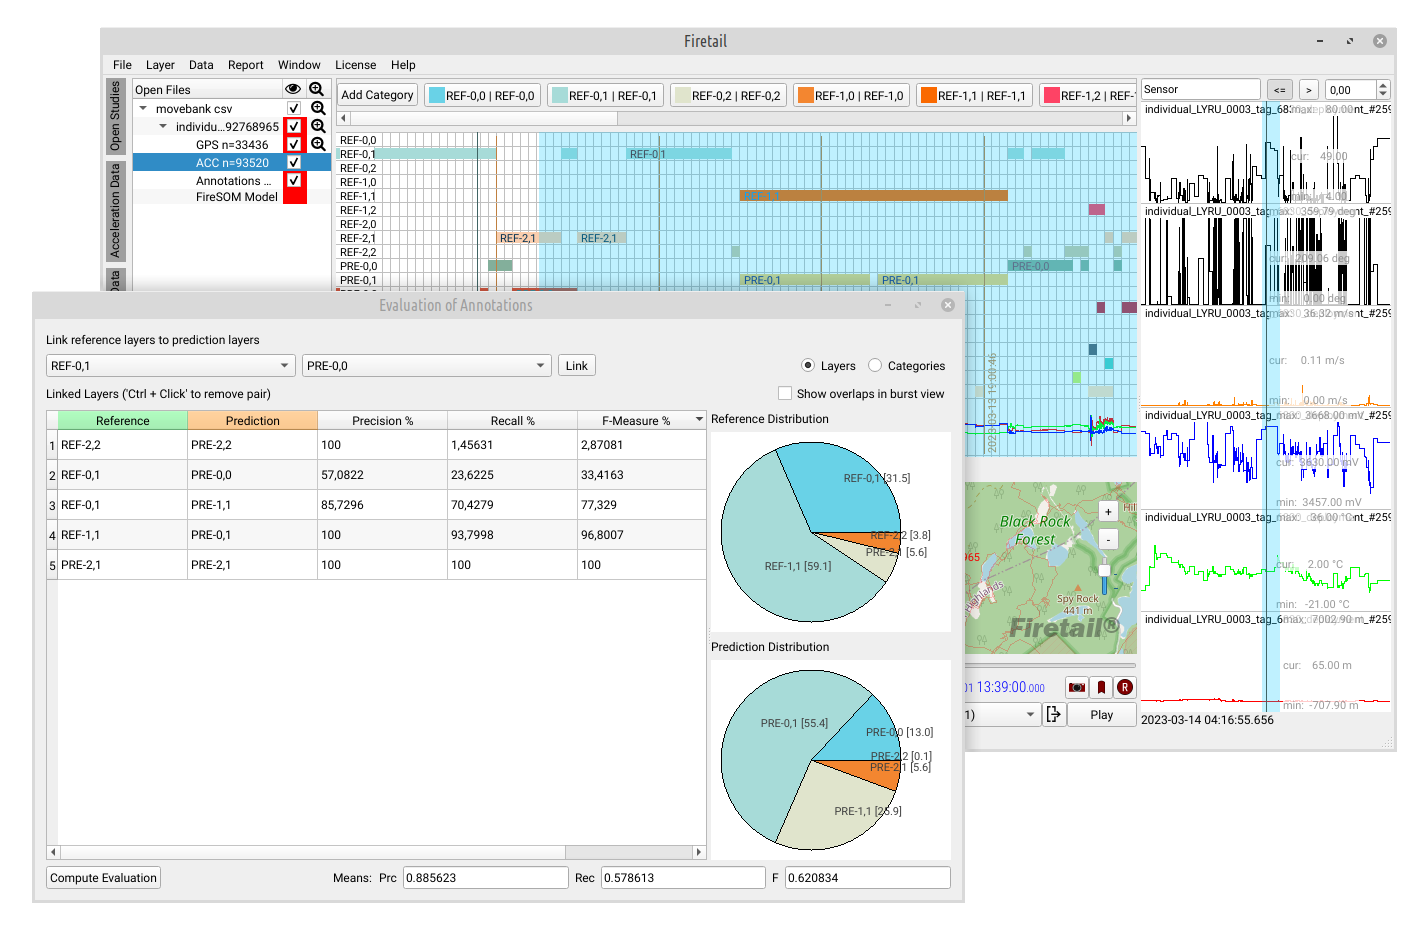This screenshot has width=1424, height=940.
Task: Toggle visibility checkbox for movebank csv
Action: click(x=294, y=108)
